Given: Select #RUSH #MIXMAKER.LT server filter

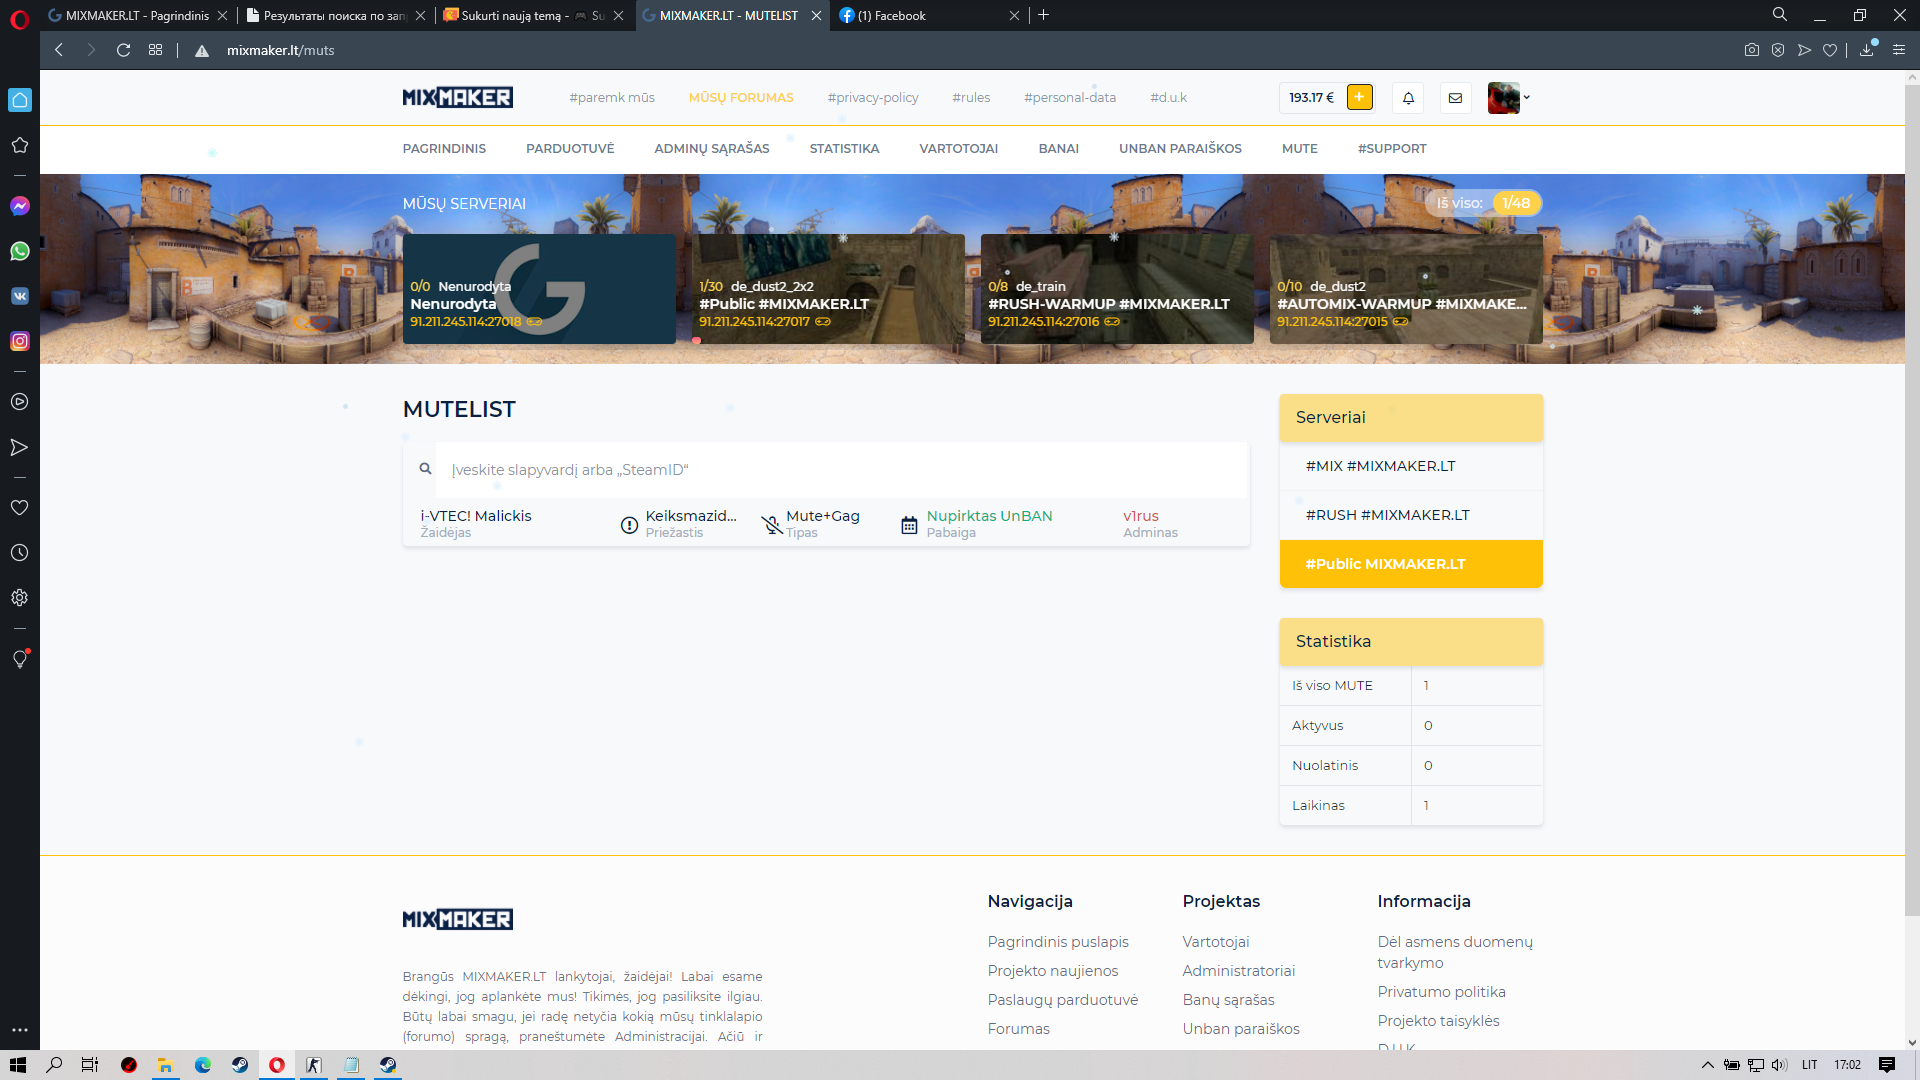Looking at the screenshot, I should pyautogui.click(x=1387, y=515).
